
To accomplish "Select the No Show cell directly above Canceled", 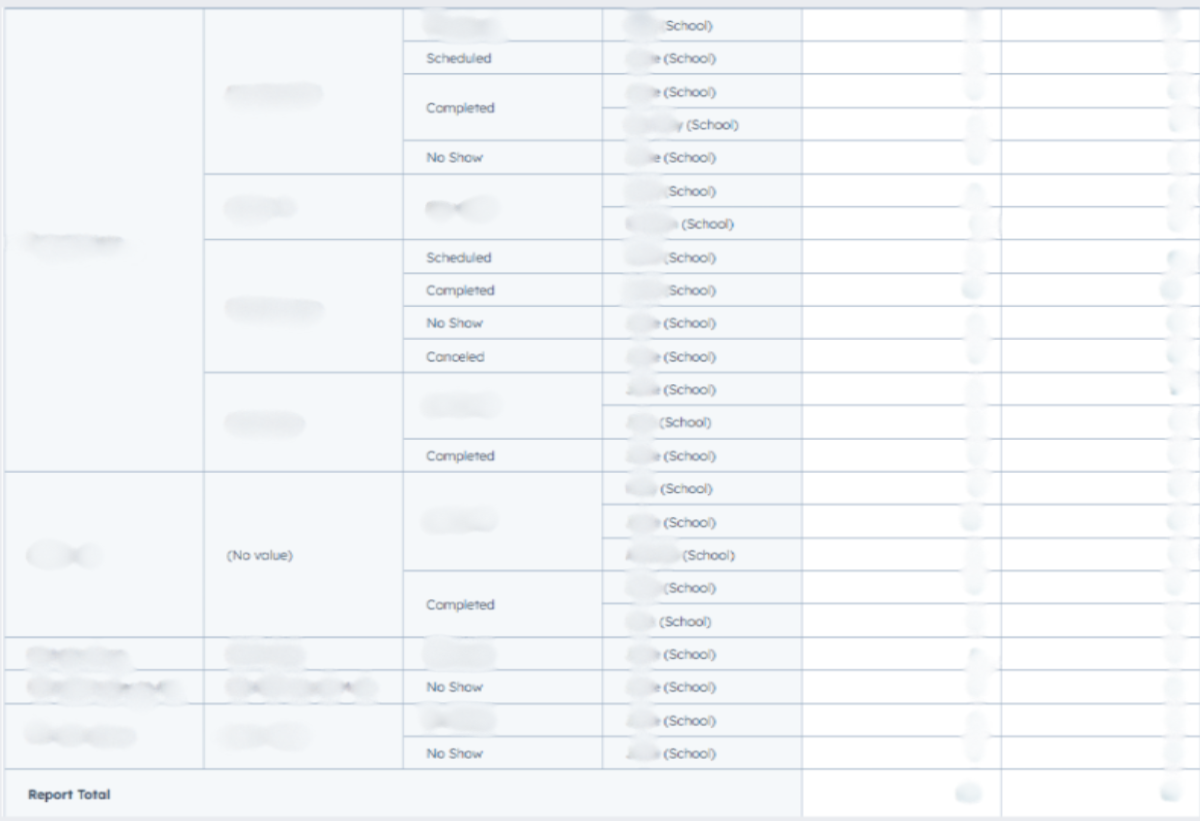I will (x=454, y=323).
